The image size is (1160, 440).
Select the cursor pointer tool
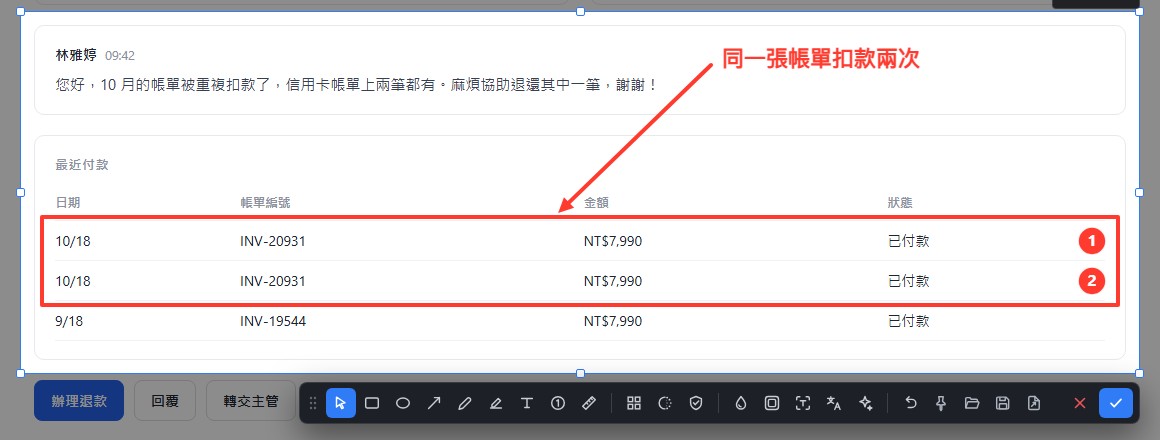(x=340, y=403)
